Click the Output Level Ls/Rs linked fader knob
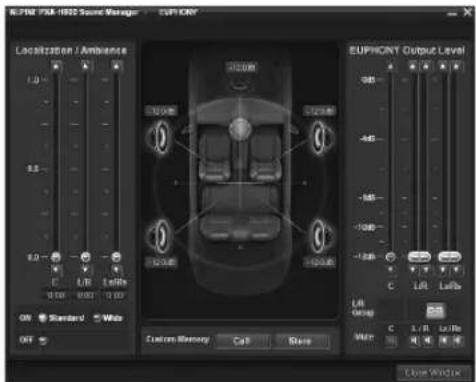This screenshot has height=382, width=476. [x=450, y=257]
